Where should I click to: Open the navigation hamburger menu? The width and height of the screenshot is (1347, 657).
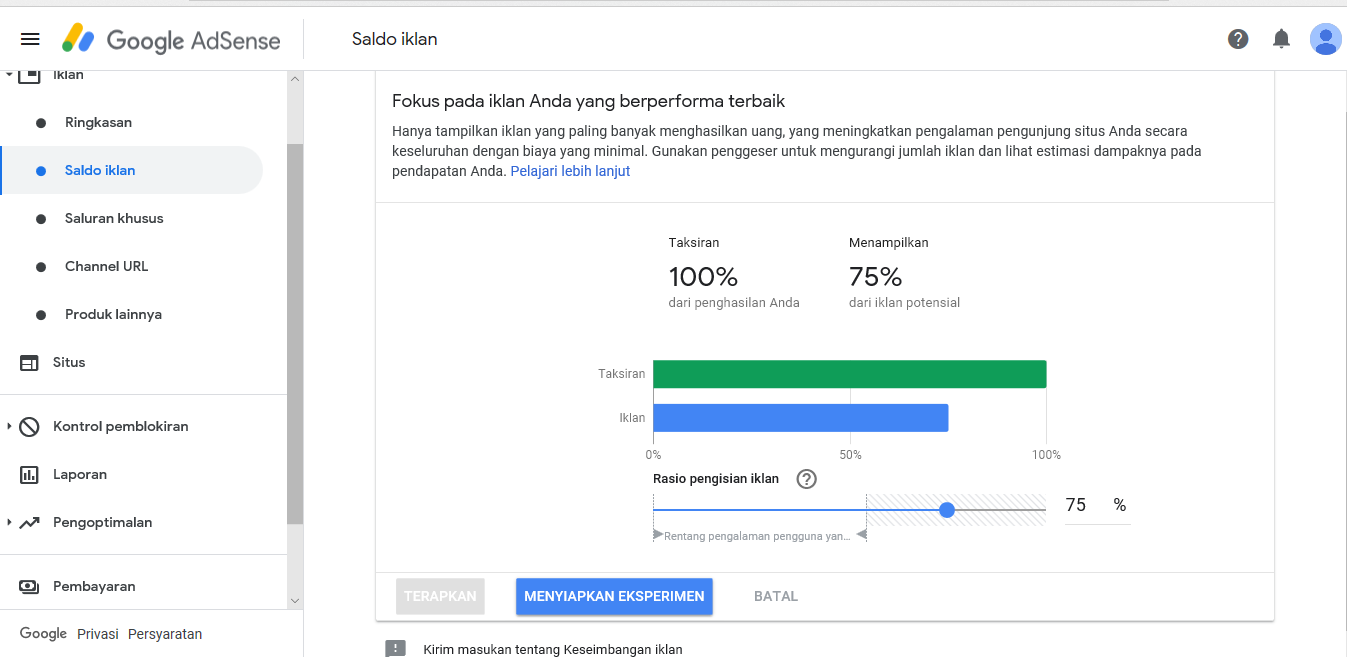tap(29, 38)
